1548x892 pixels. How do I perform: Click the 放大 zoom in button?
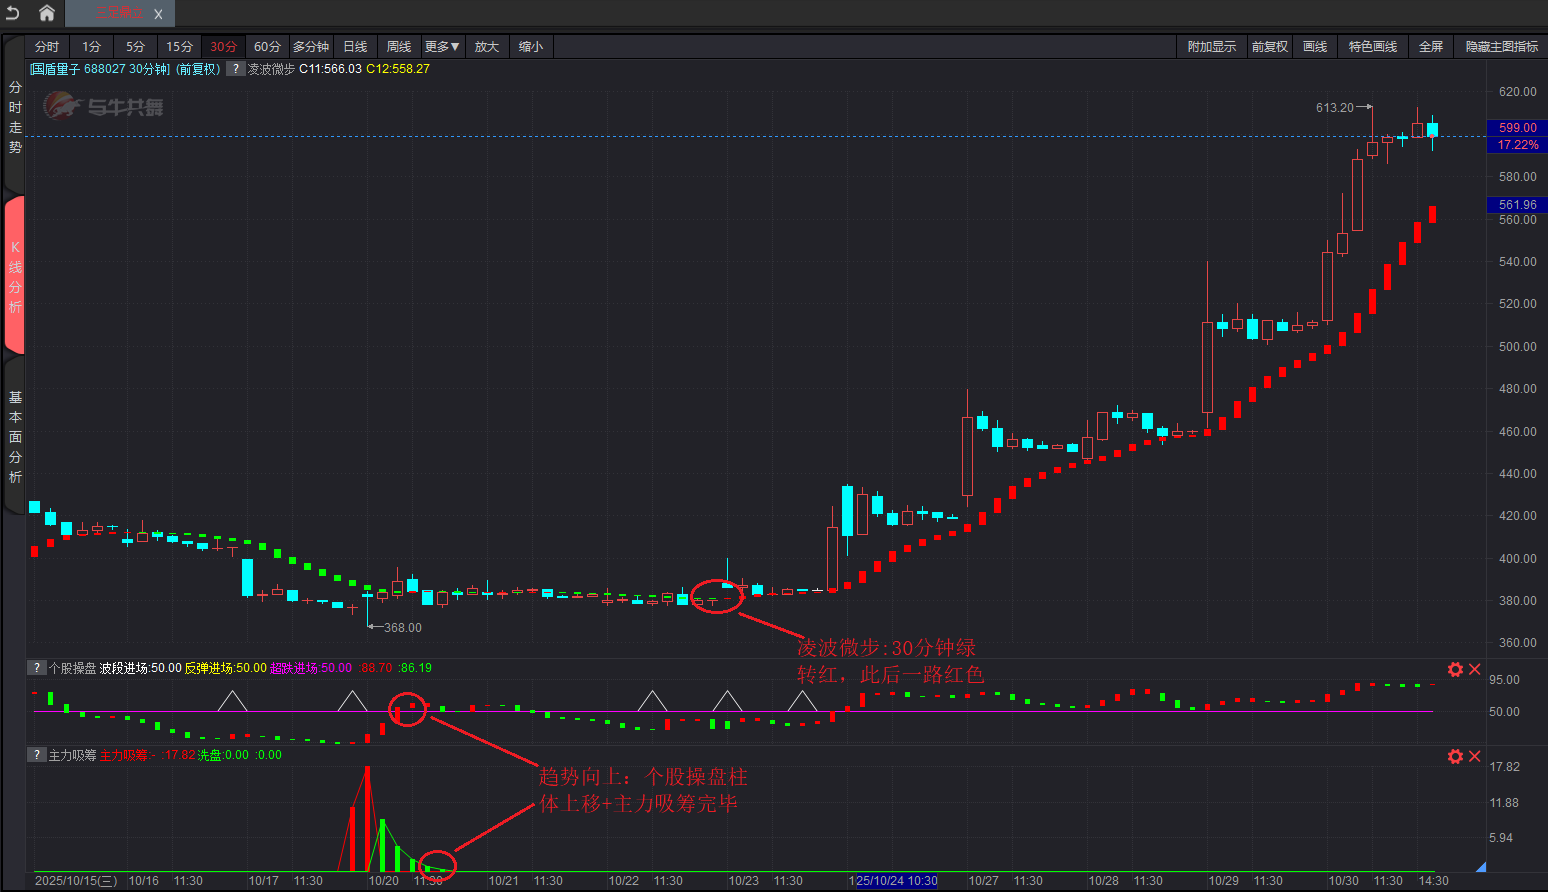[x=486, y=47]
